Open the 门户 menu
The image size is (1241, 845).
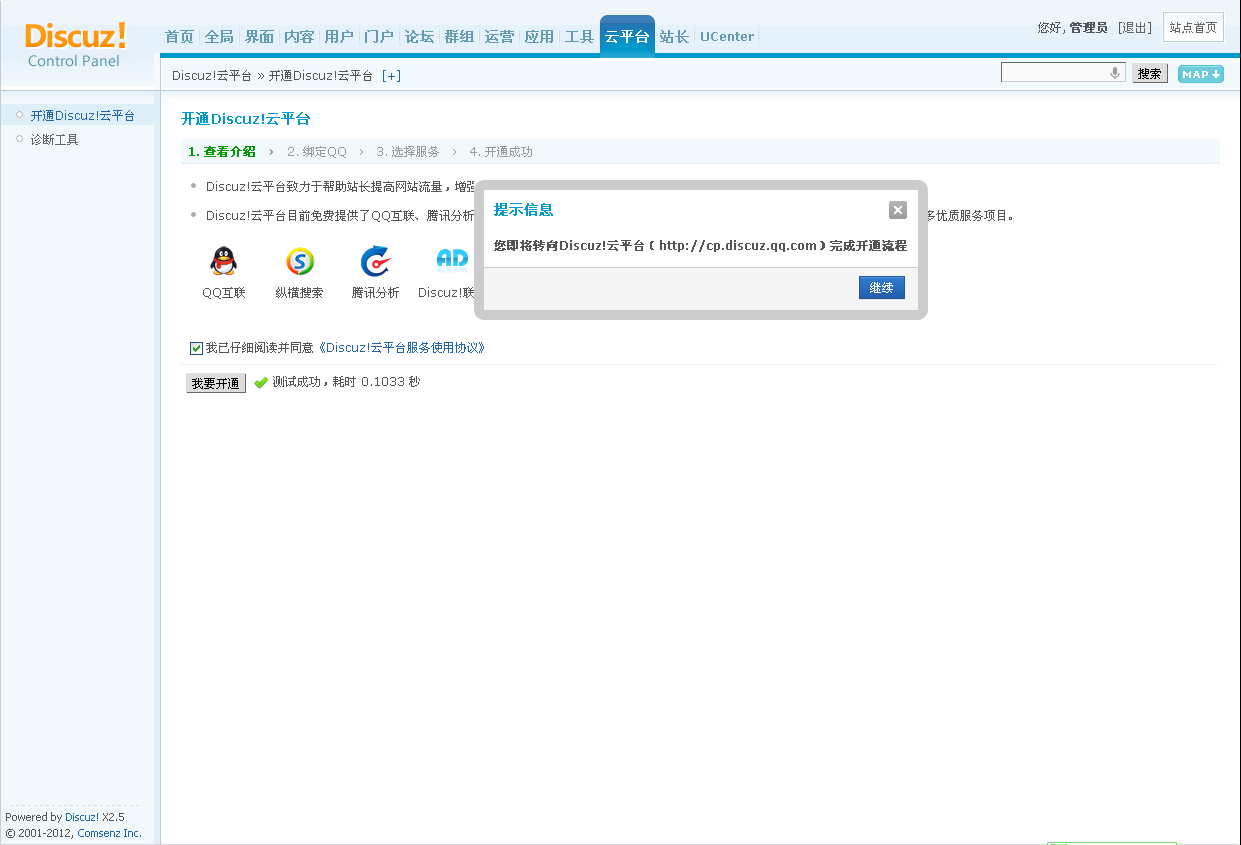[x=379, y=37]
